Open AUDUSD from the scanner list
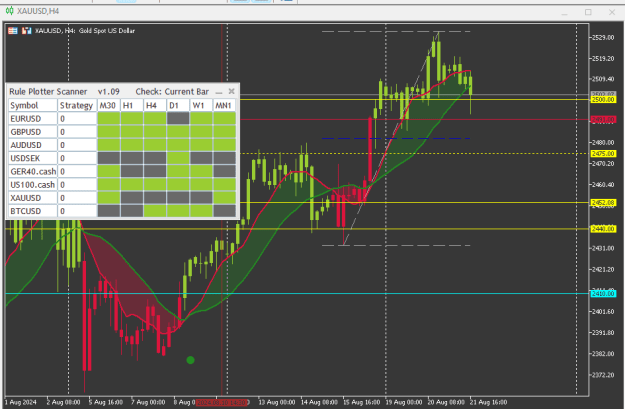Screen dimensions: 625x409 (x=33, y=145)
